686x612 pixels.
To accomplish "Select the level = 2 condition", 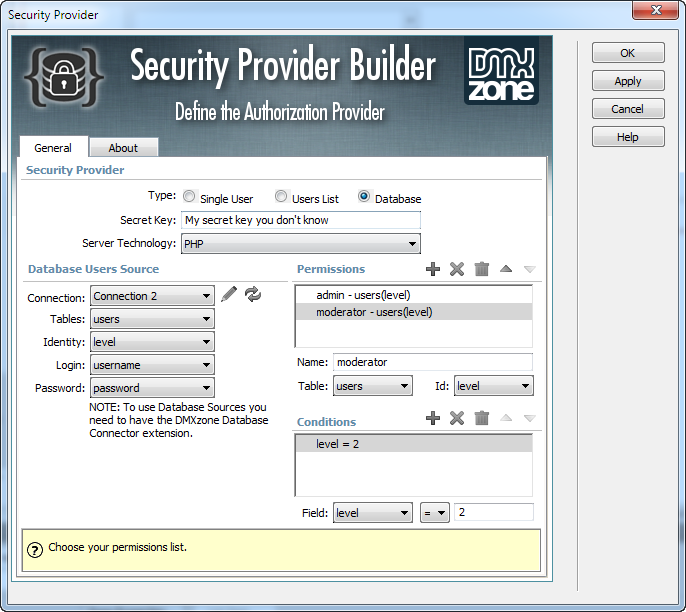I will click(414, 444).
